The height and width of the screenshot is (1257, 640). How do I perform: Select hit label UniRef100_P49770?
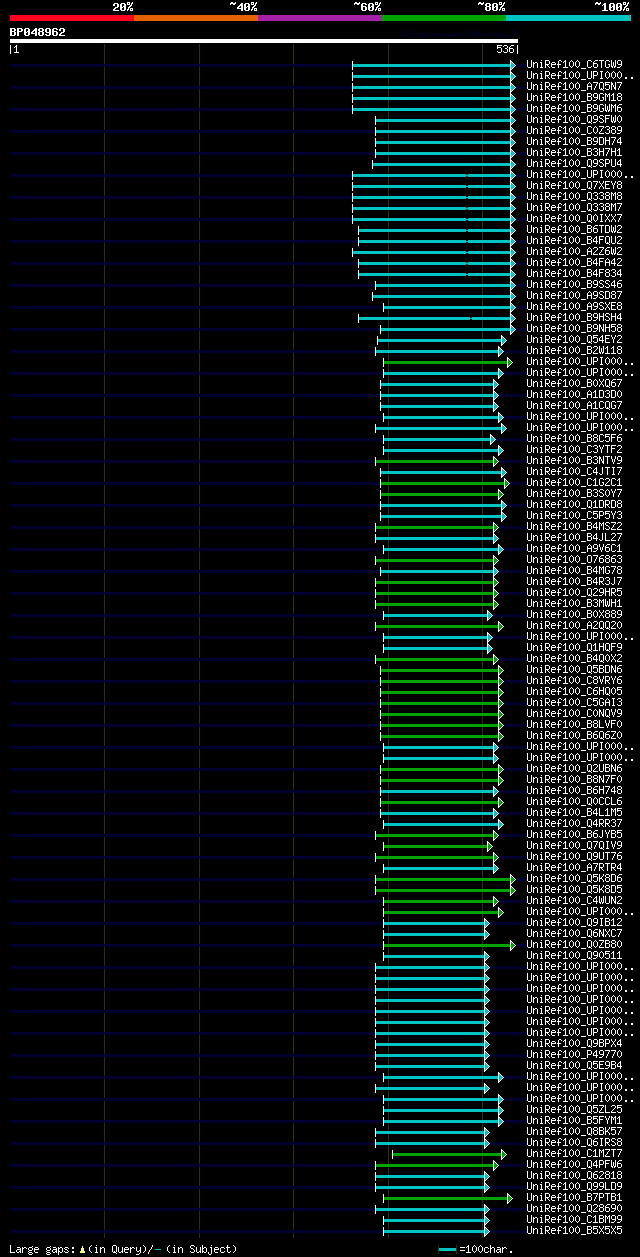[x=575, y=1055]
